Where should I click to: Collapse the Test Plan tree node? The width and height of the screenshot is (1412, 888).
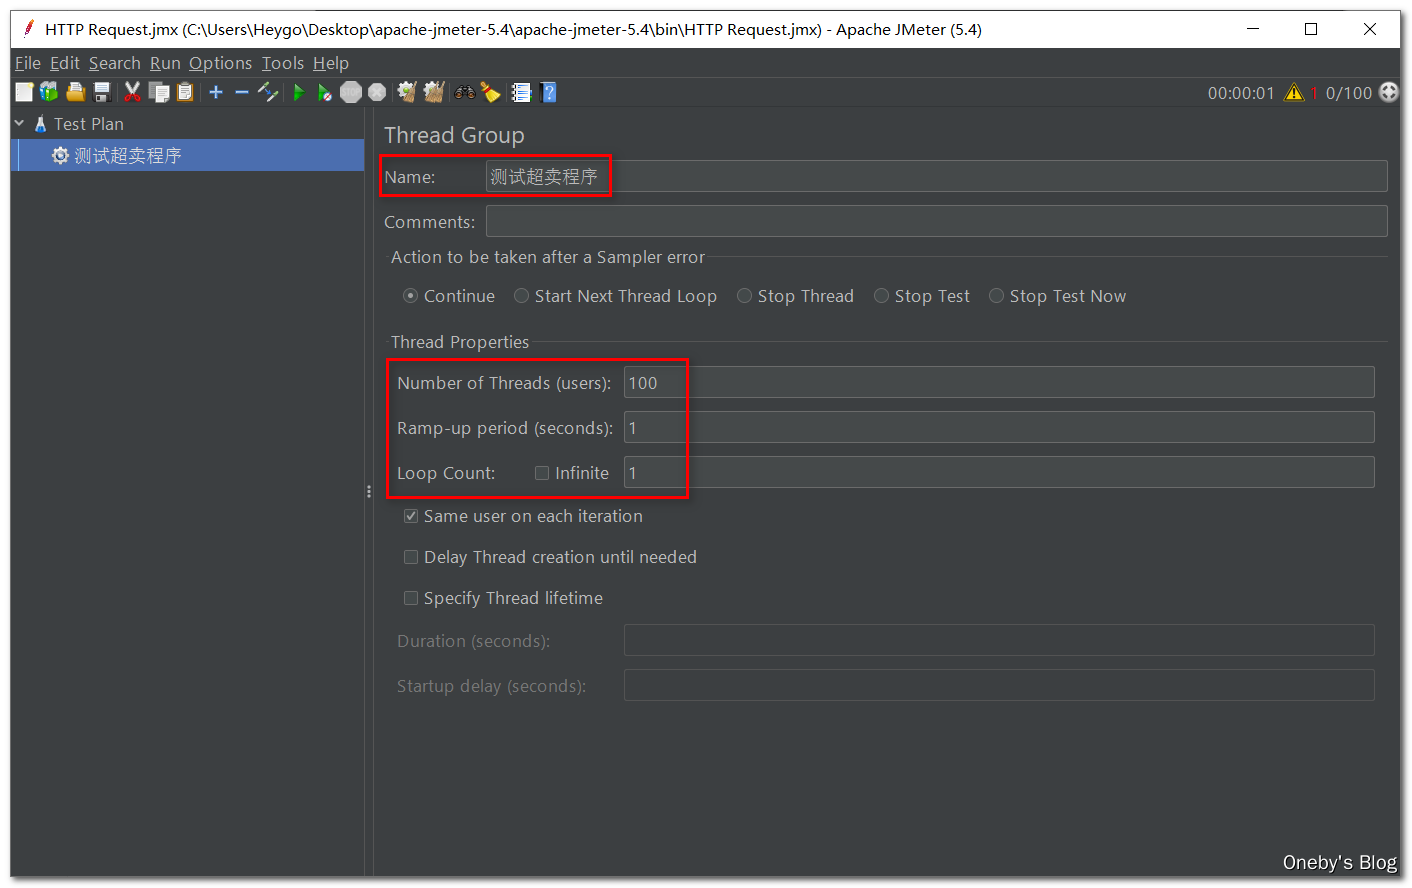[19, 124]
